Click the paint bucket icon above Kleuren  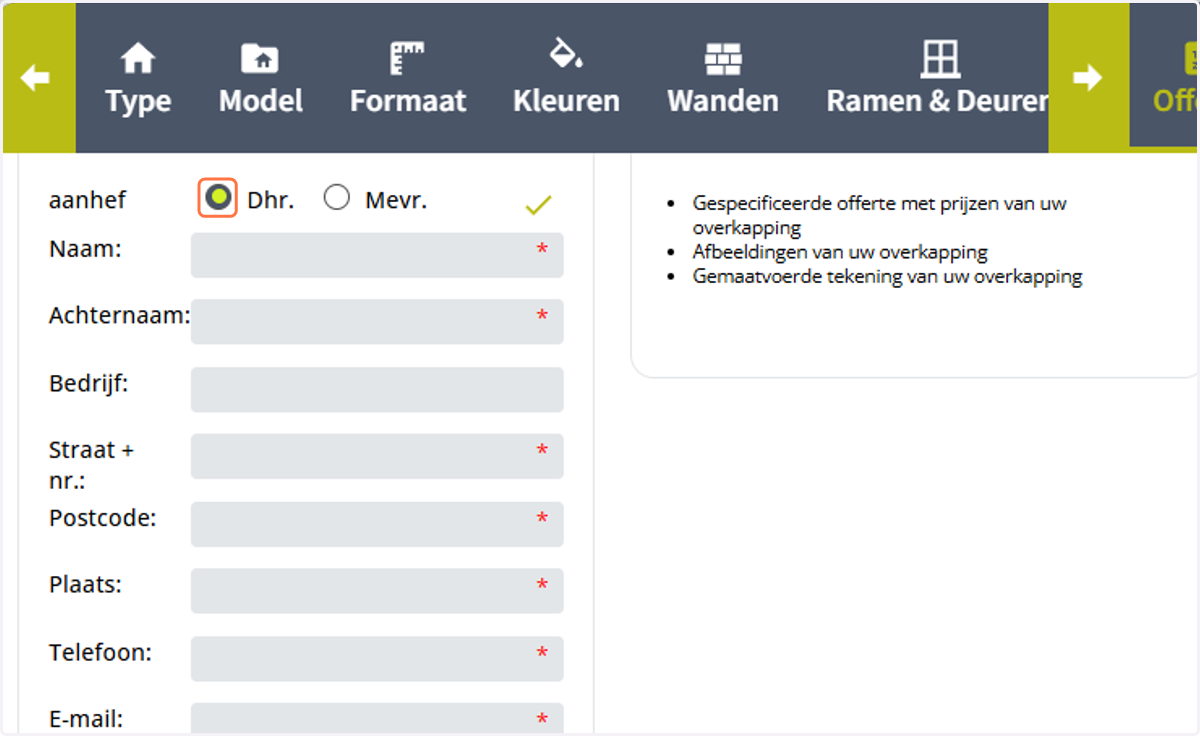point(566,55)
